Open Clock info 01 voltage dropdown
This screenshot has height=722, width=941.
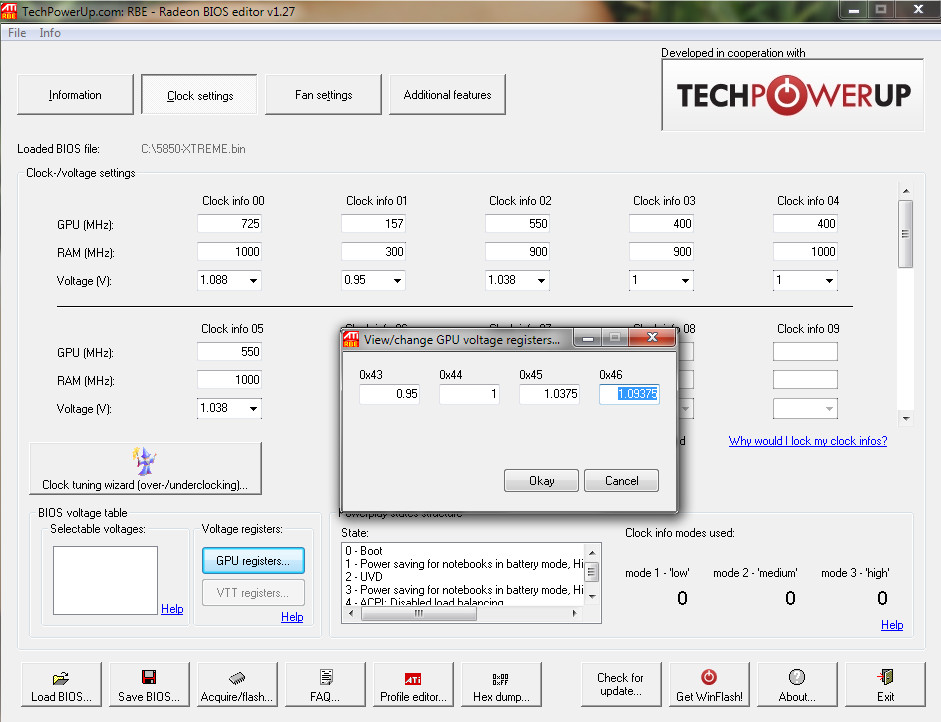[x=397, y=280]
